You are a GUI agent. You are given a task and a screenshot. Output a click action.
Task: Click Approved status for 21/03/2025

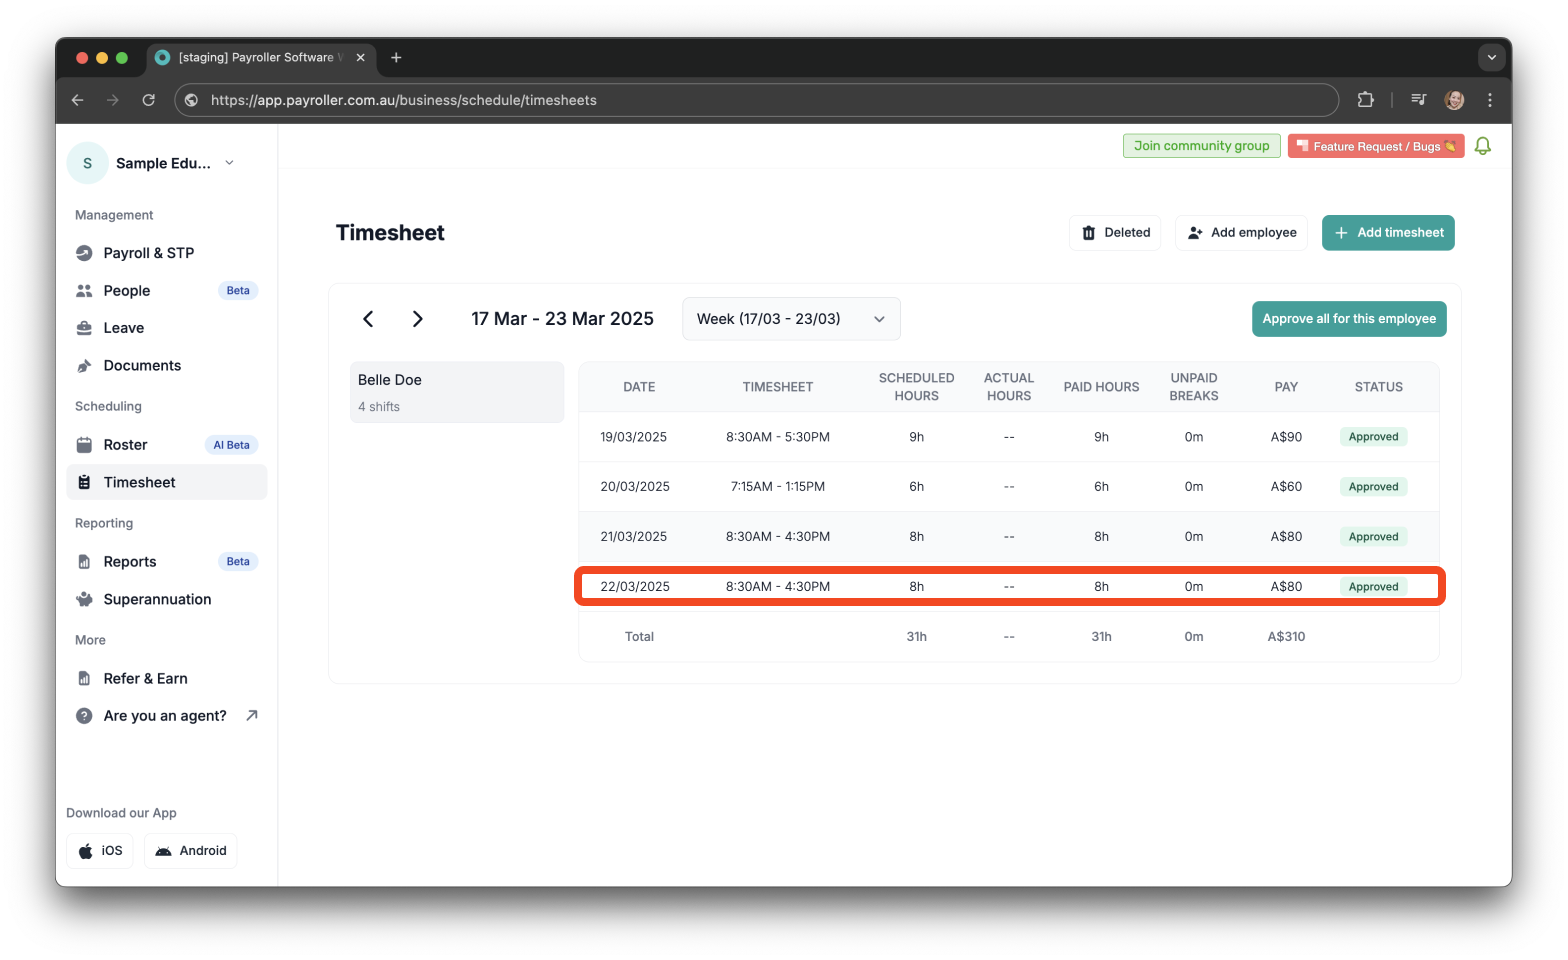point(1374,537)
